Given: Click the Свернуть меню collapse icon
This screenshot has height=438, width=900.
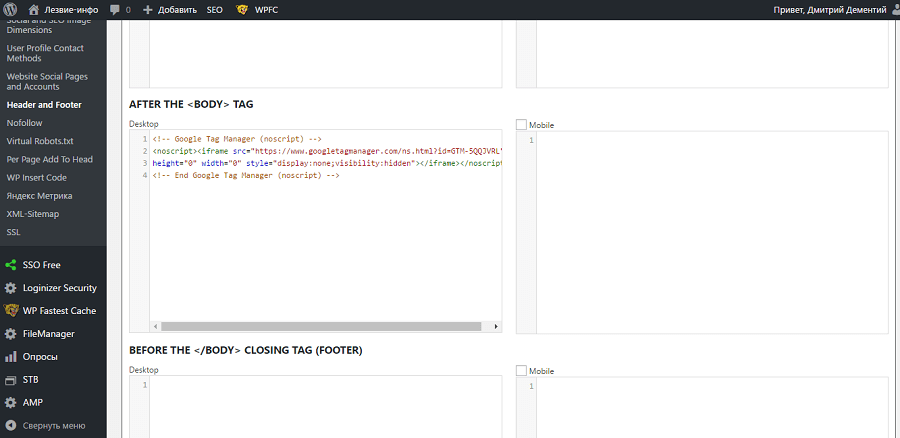Looking at the screenshot, I should tap(11, 425).
